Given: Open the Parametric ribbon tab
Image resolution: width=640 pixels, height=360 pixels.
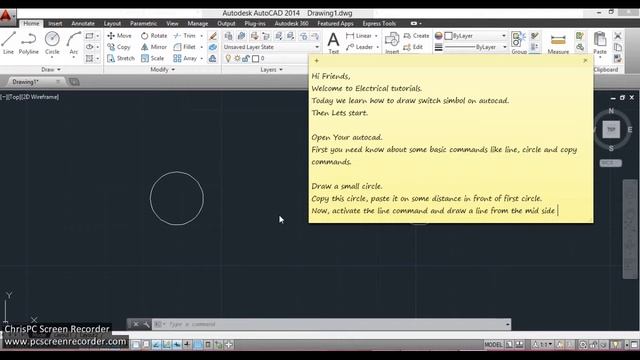Looking at the screenshot, I should coord(143,24).
